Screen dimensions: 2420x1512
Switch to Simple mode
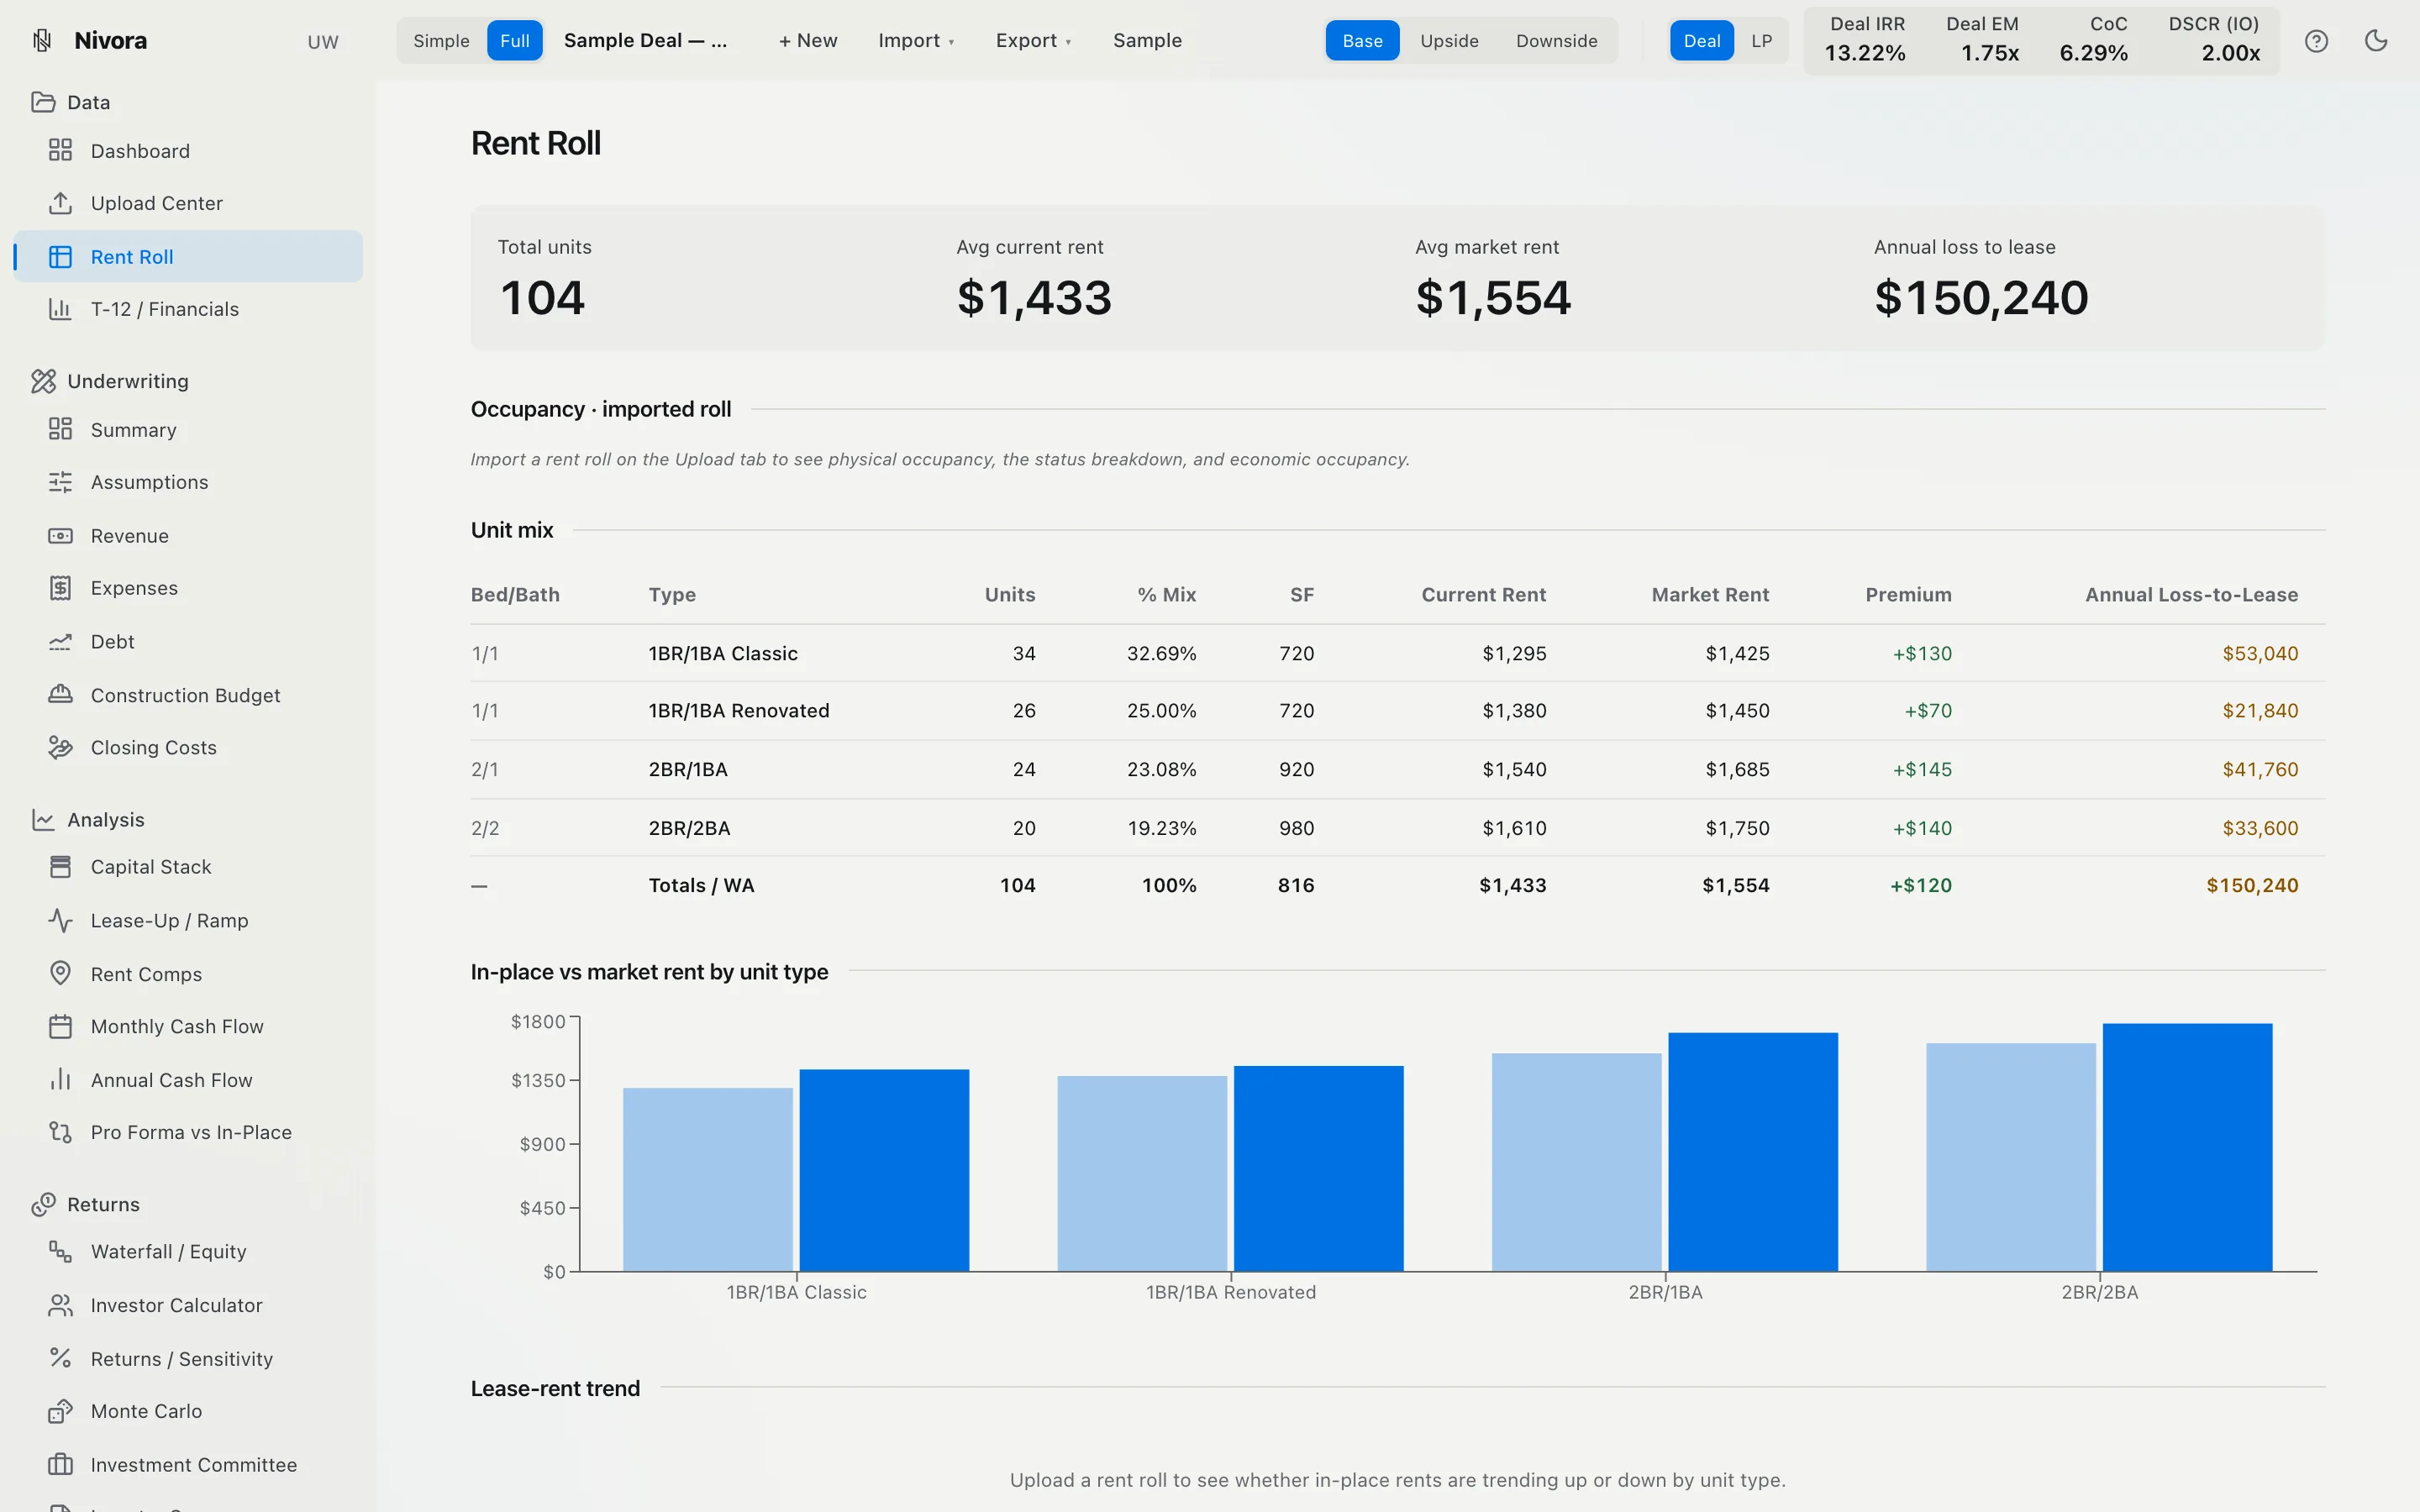(441, 41)
